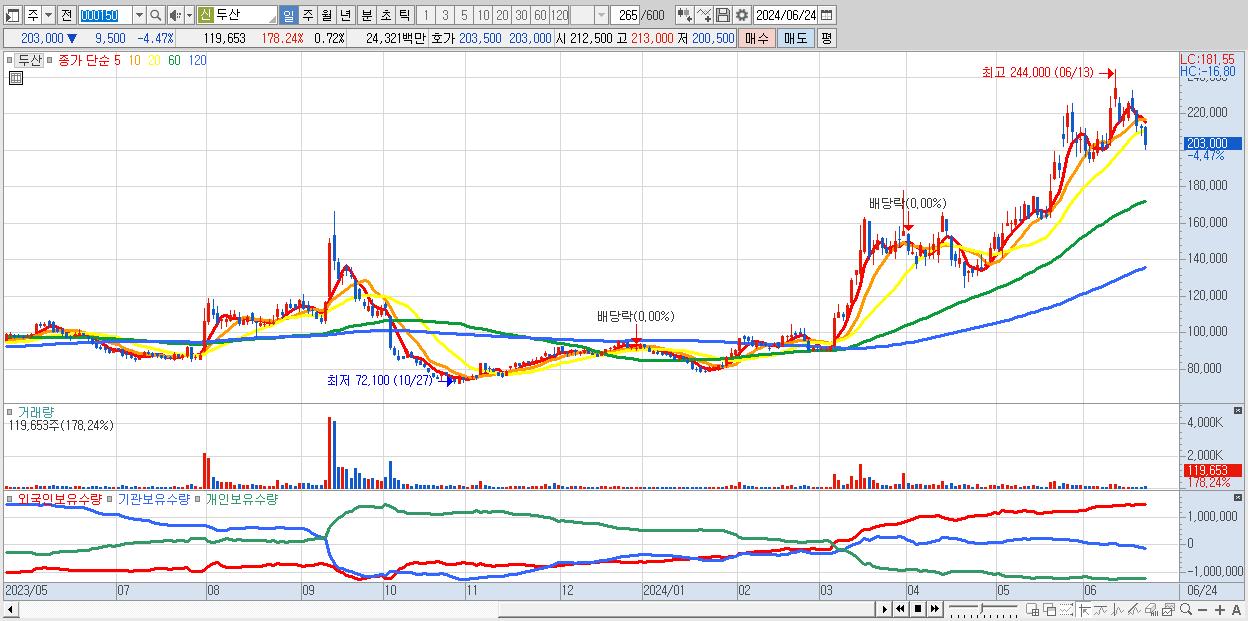This screenshot has height=621, width=1248.
Task: Click the candle count field showing 265
Action: click(x=627, y=15)
